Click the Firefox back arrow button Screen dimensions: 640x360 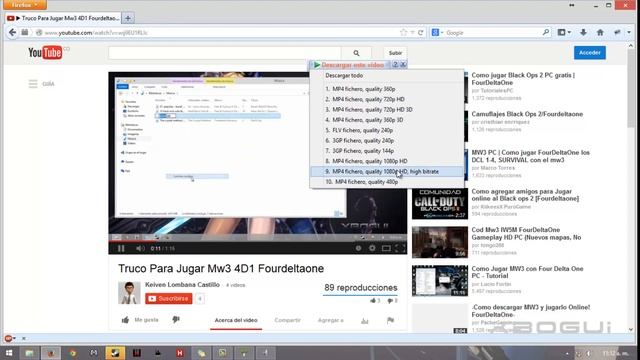[x=12, y=32]
